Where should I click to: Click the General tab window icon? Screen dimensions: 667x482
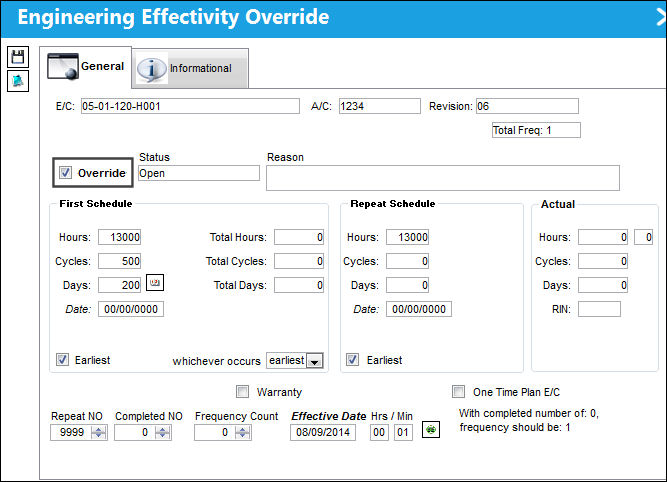[x=63, y=66]
